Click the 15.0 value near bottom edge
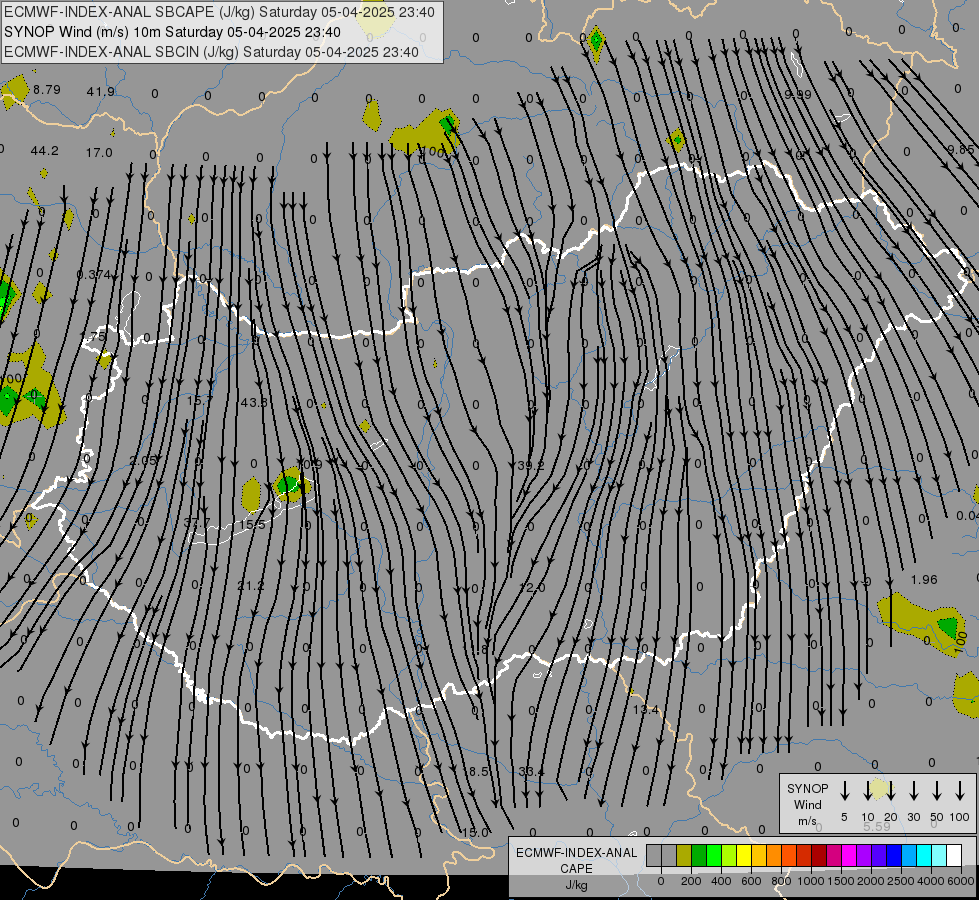 (475, 833)
